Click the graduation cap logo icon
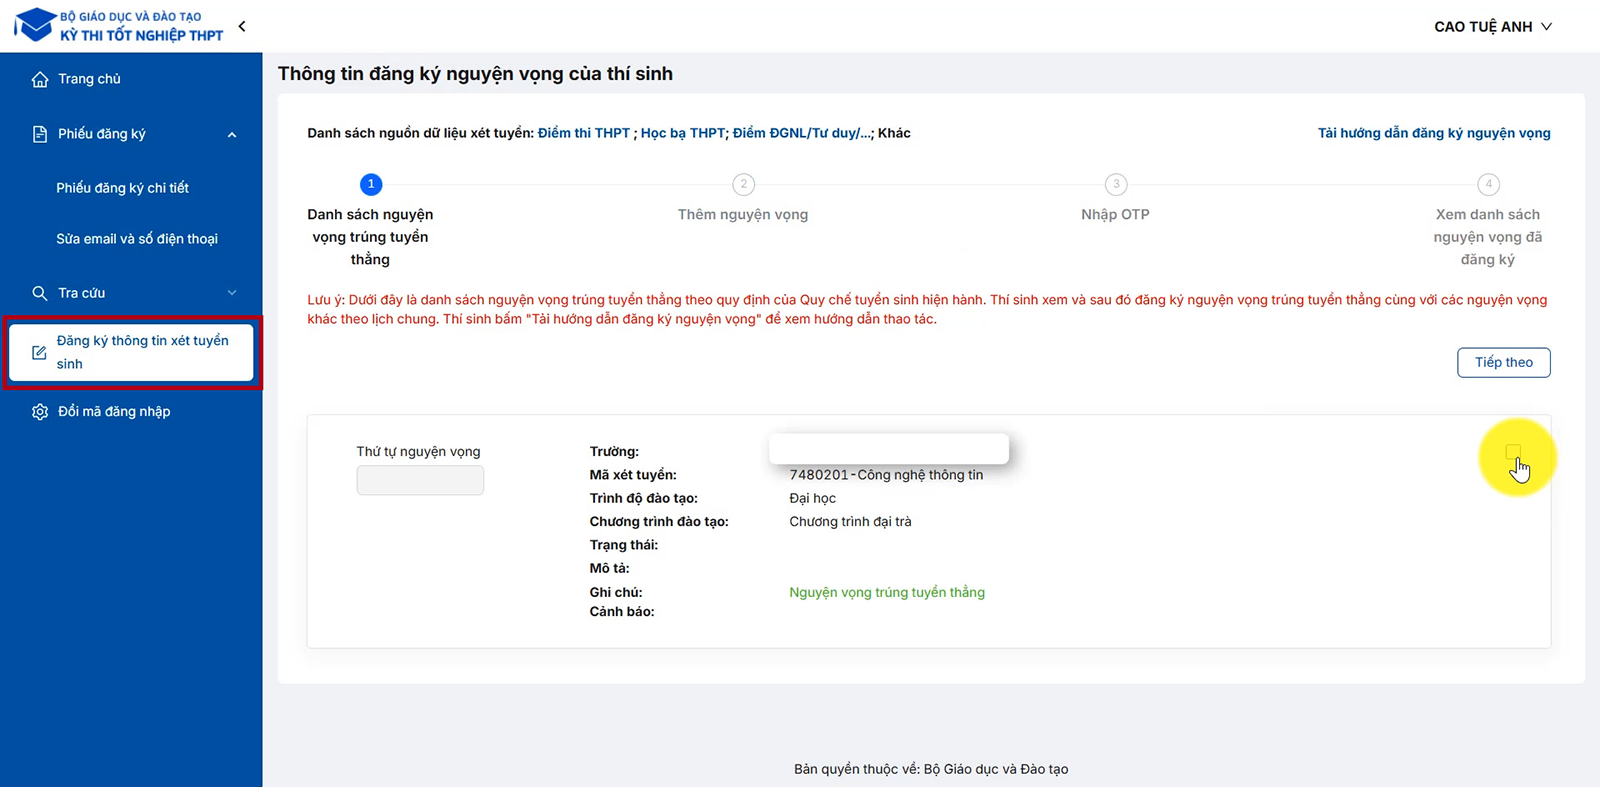The width and height of the screenshot is (1600, 787). click(35, 25)
